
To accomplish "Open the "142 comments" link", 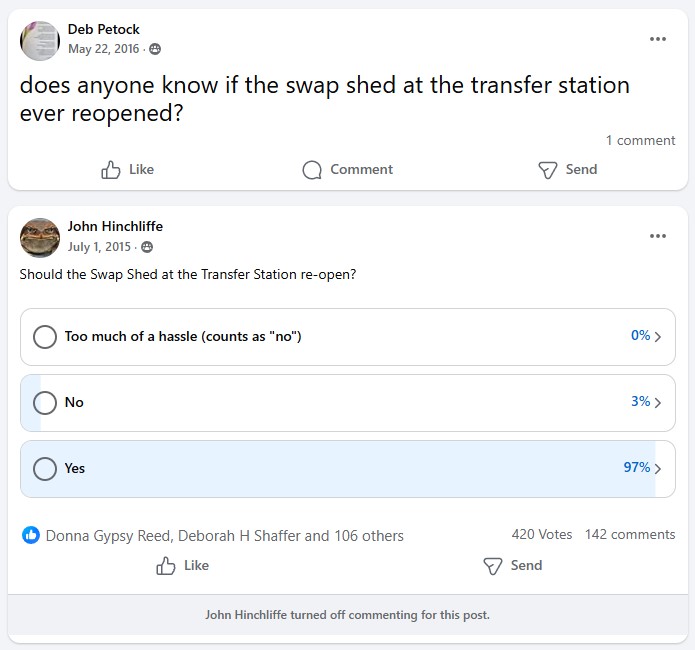I will click(x=629, y=534).
